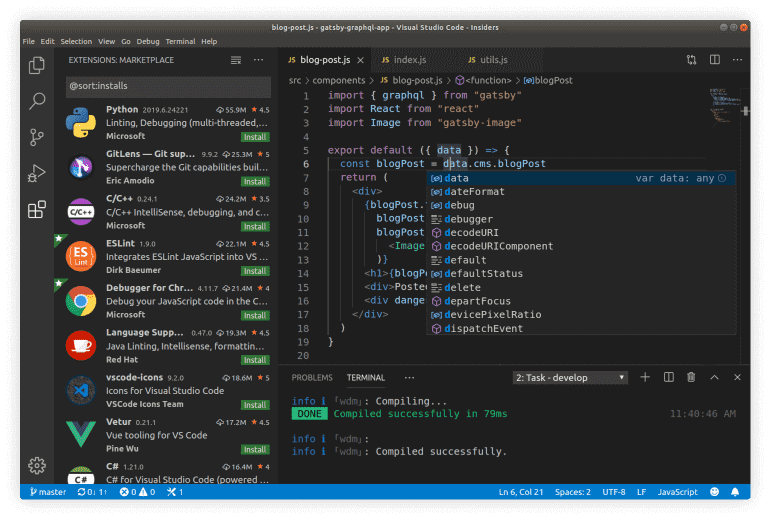Kill the terminal with trash icon

(x=692, y=377)
